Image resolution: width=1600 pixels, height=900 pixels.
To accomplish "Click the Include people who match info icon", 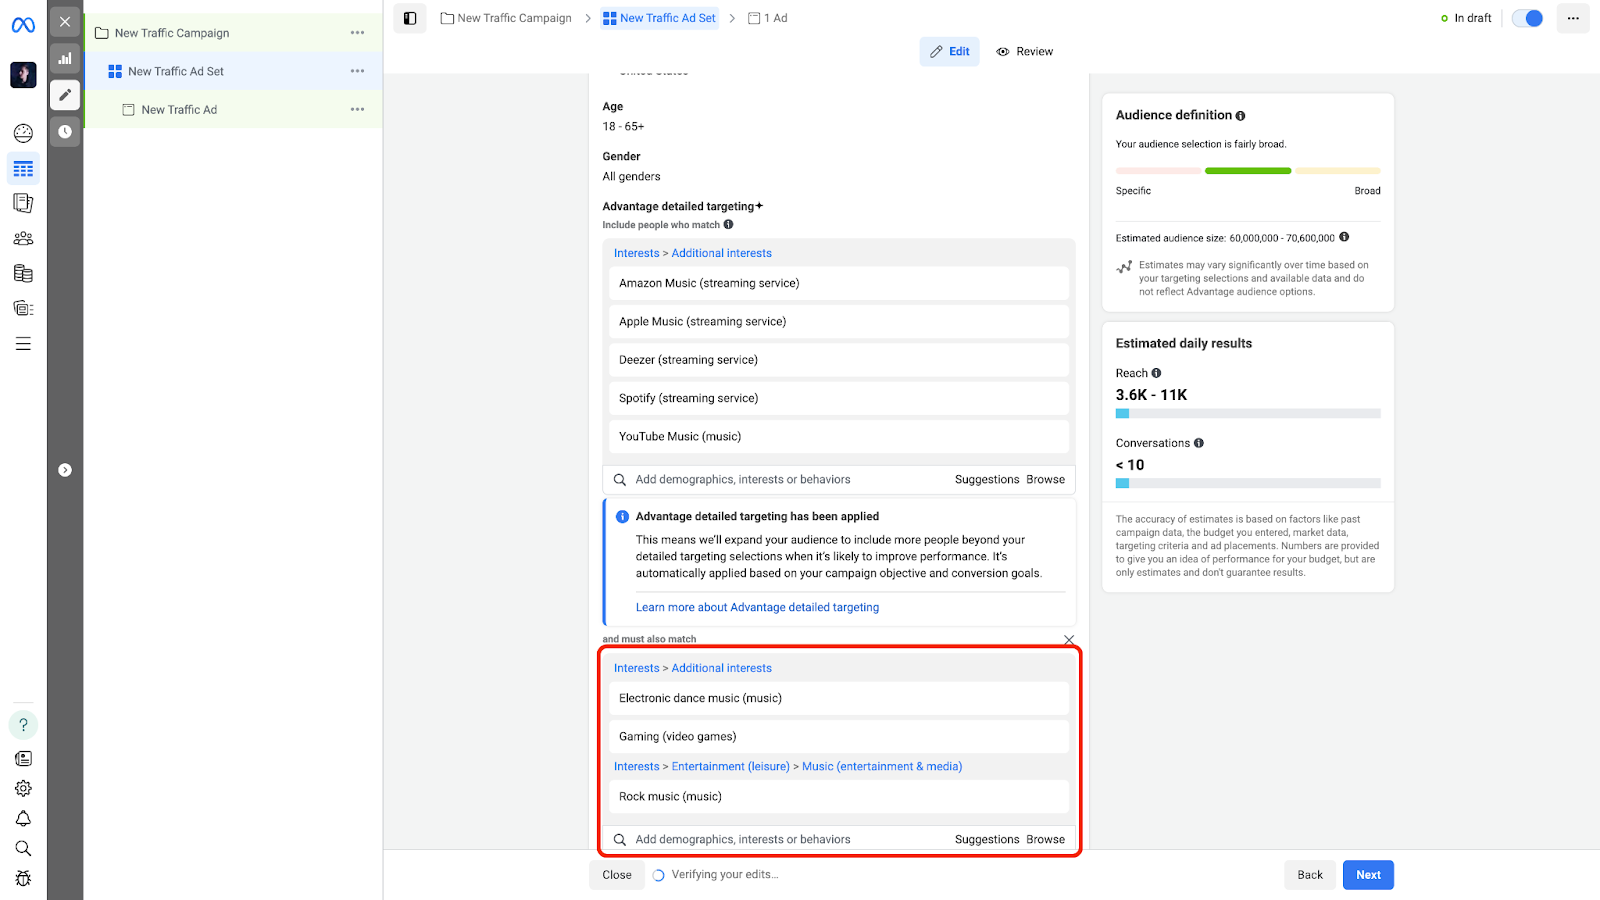I will [x=729, y=225].
